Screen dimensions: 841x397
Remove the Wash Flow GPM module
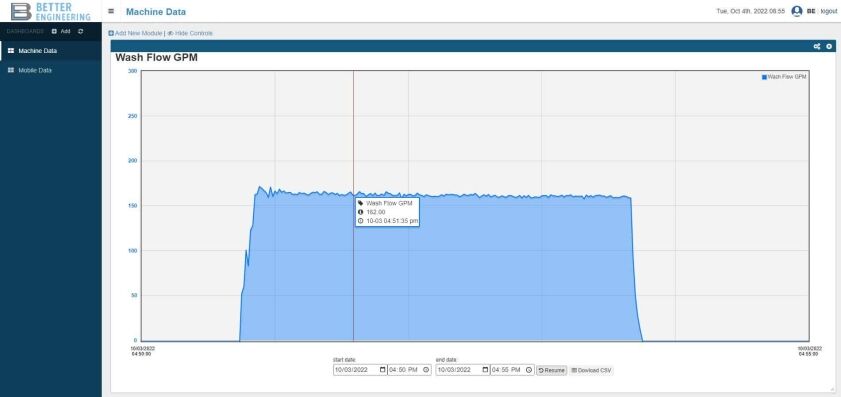click(829, 47)
